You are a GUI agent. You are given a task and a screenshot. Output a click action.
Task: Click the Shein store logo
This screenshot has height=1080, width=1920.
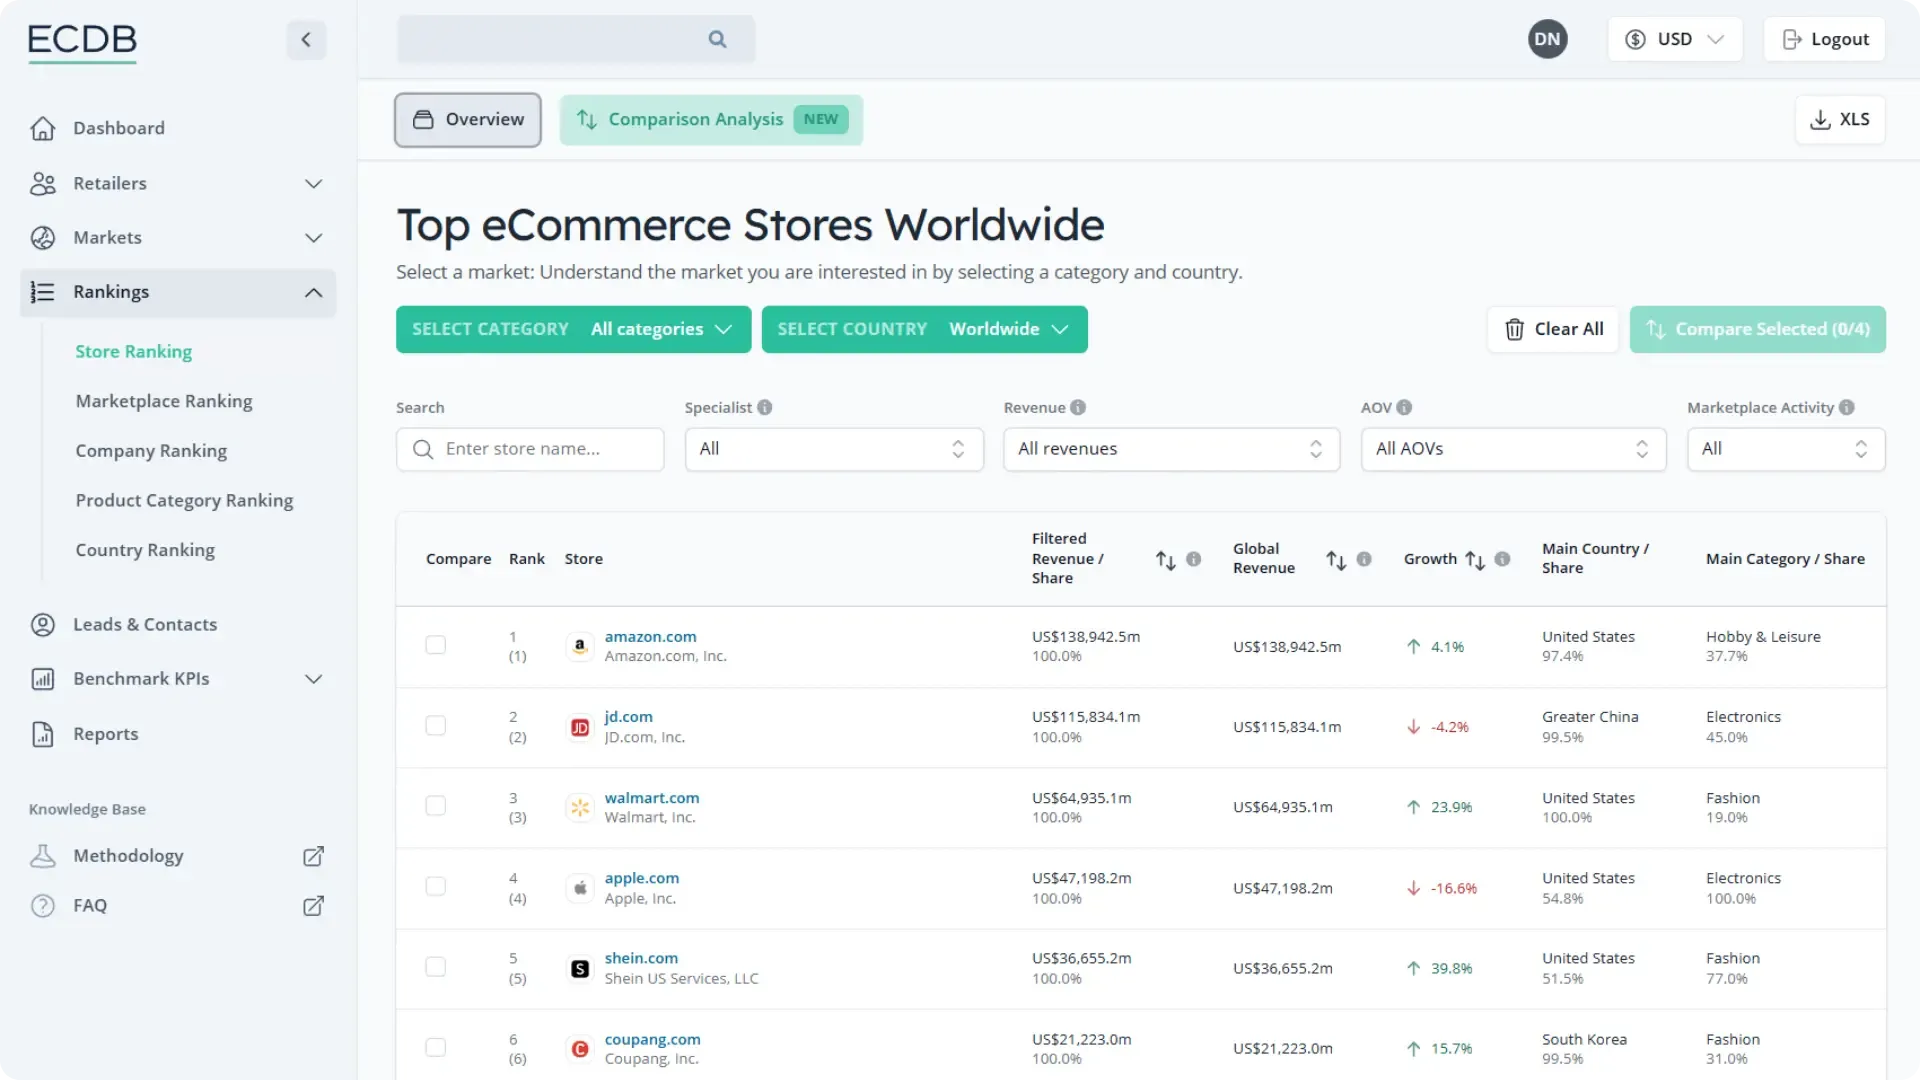580,968
